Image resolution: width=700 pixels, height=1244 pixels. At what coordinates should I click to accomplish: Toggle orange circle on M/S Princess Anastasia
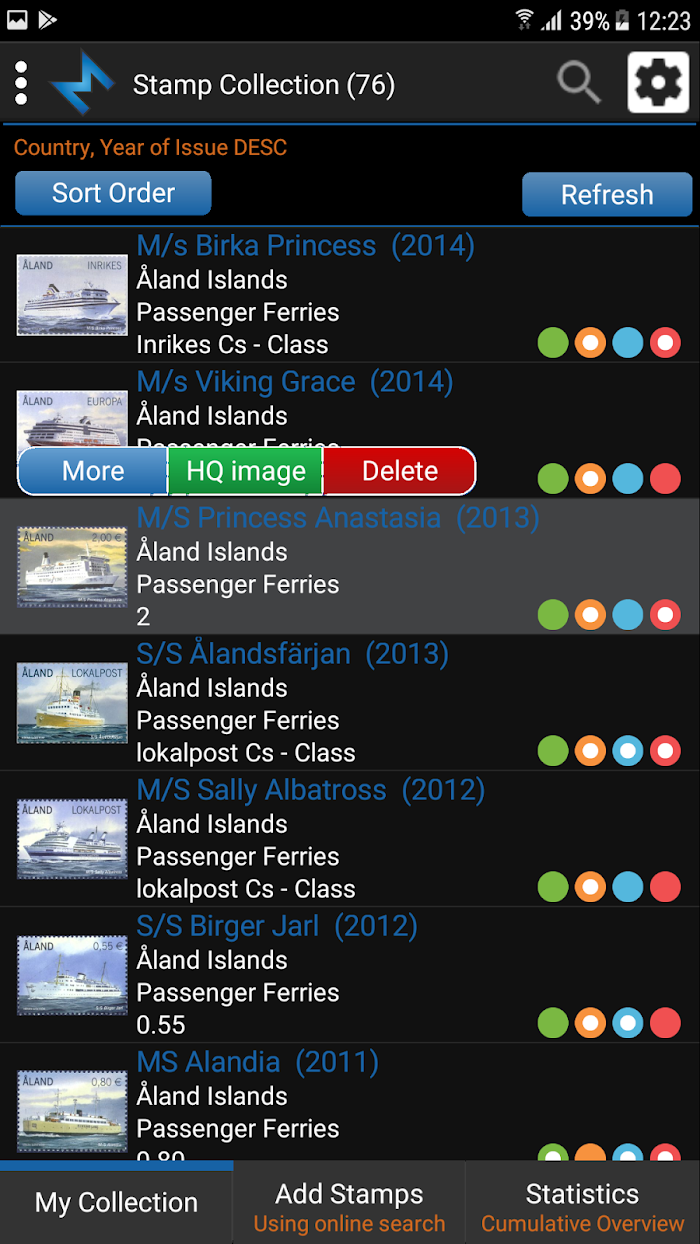pyautogui.click(x=590, y=614)
